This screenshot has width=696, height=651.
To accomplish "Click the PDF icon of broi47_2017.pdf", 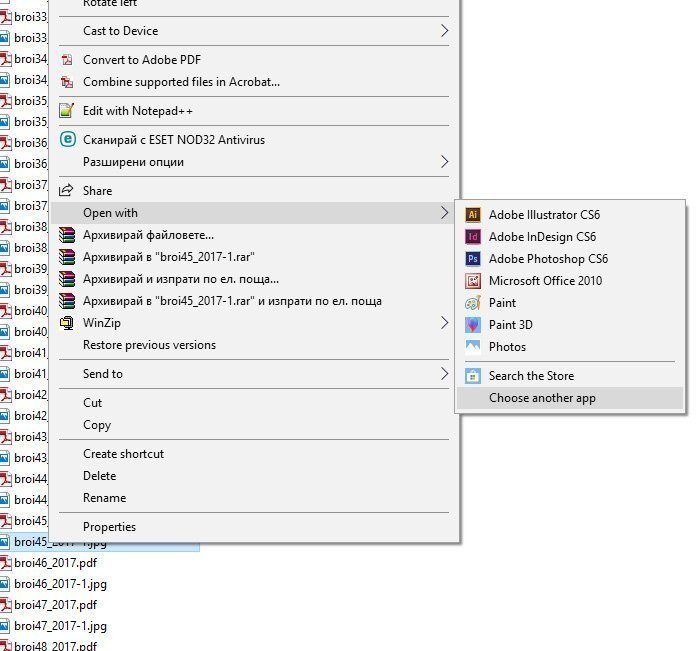I will (5, 604).
